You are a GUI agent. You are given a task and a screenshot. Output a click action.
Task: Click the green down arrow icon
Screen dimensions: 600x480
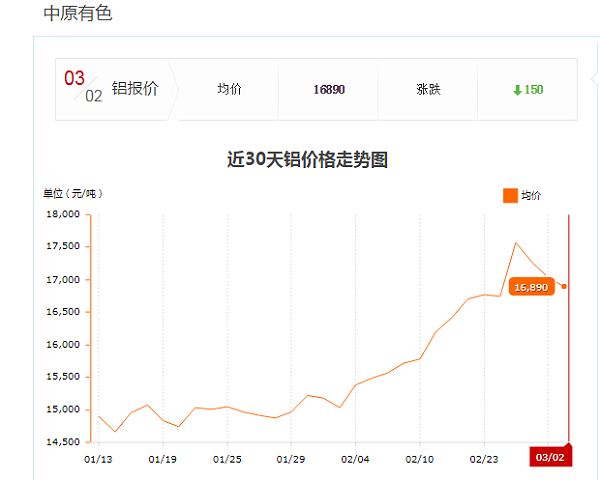[x=517, y=90]
